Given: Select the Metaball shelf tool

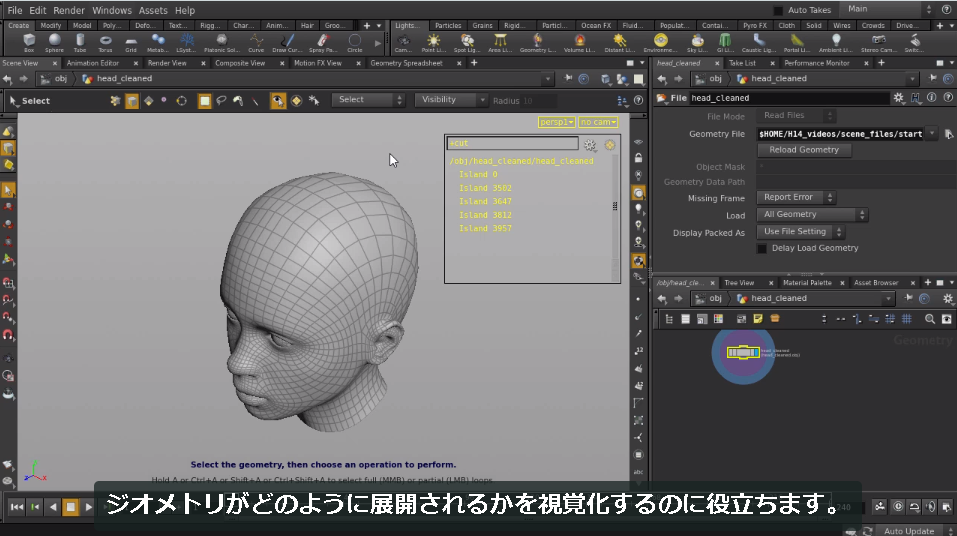Looking at the screenshot, I should point(157,43).
